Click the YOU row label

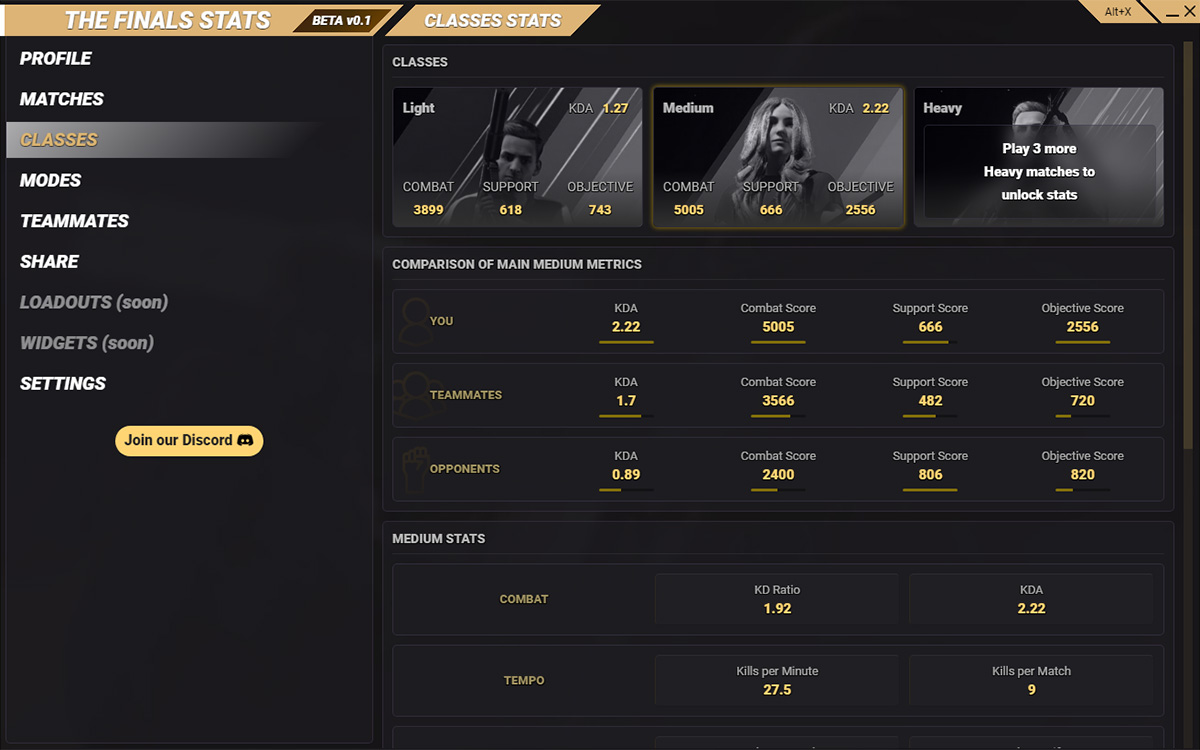click(441, 321)
